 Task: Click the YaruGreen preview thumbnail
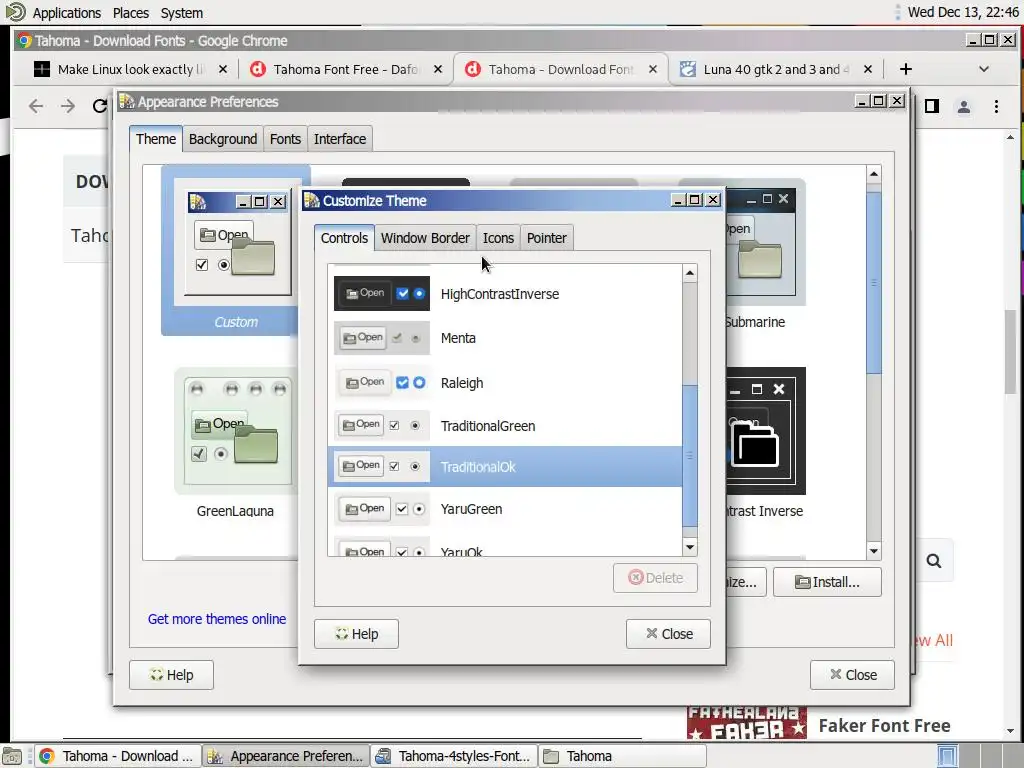pyautogui.click(x=381, y=508)
